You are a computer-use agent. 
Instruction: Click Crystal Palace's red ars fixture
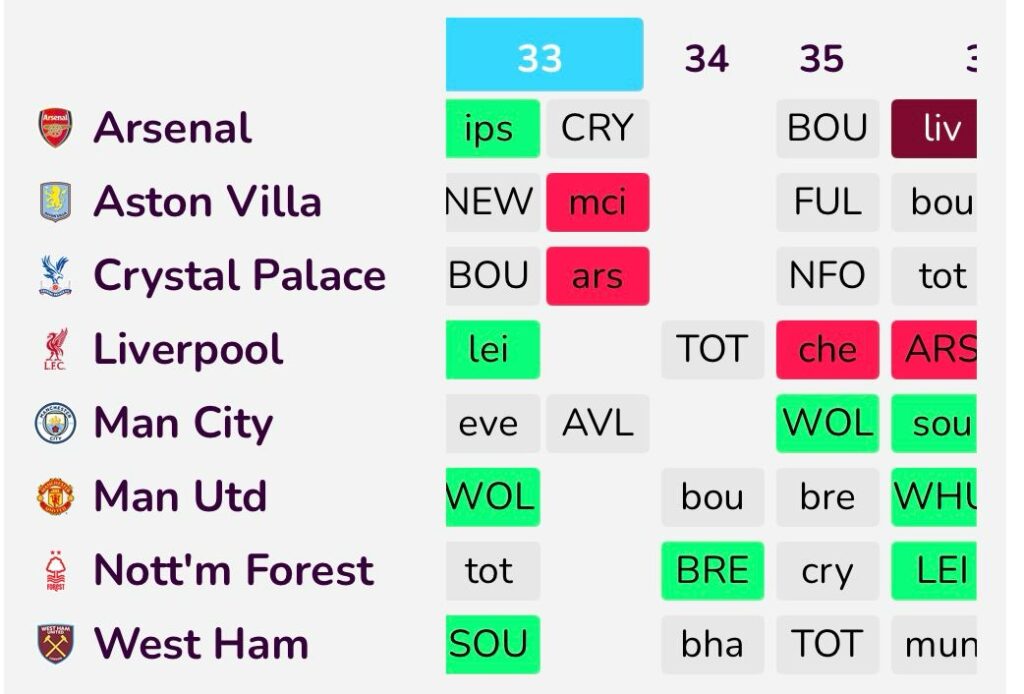tap(597, 276)
